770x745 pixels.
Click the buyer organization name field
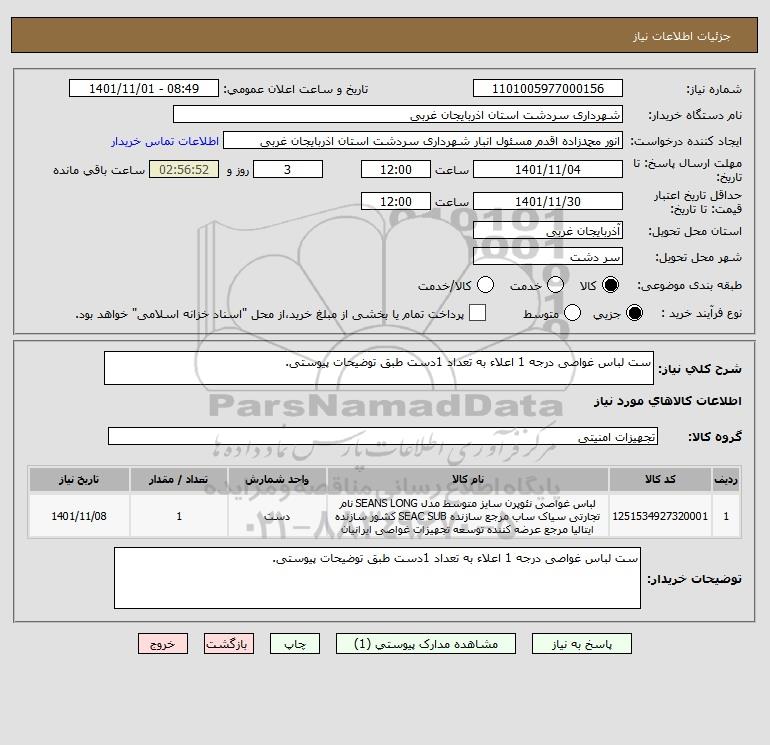pos(398,115)
